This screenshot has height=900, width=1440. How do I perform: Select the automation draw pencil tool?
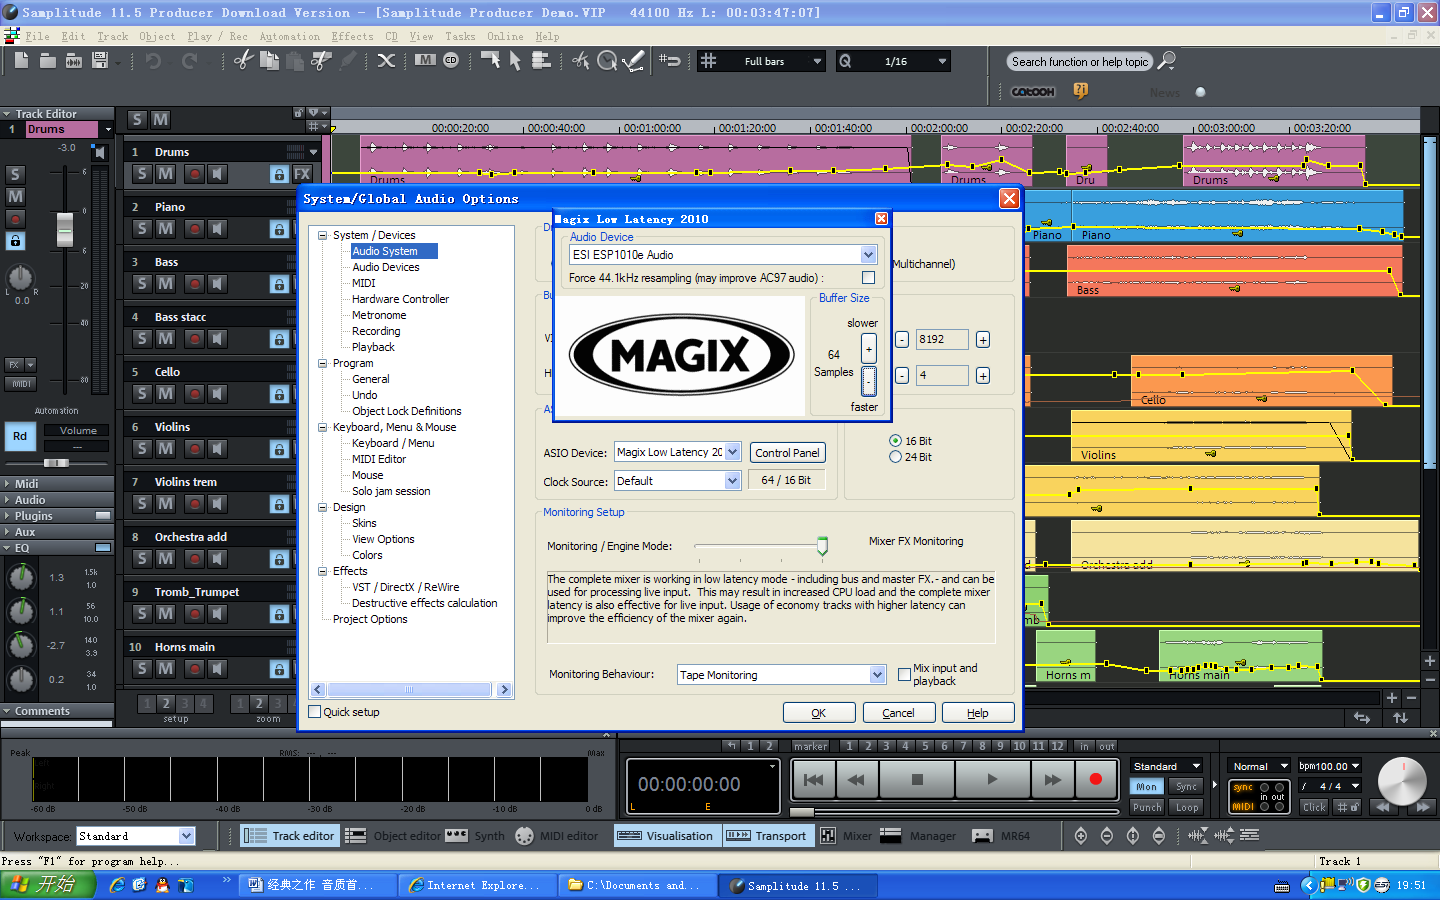pyautogui.click(x=633, y=61)
